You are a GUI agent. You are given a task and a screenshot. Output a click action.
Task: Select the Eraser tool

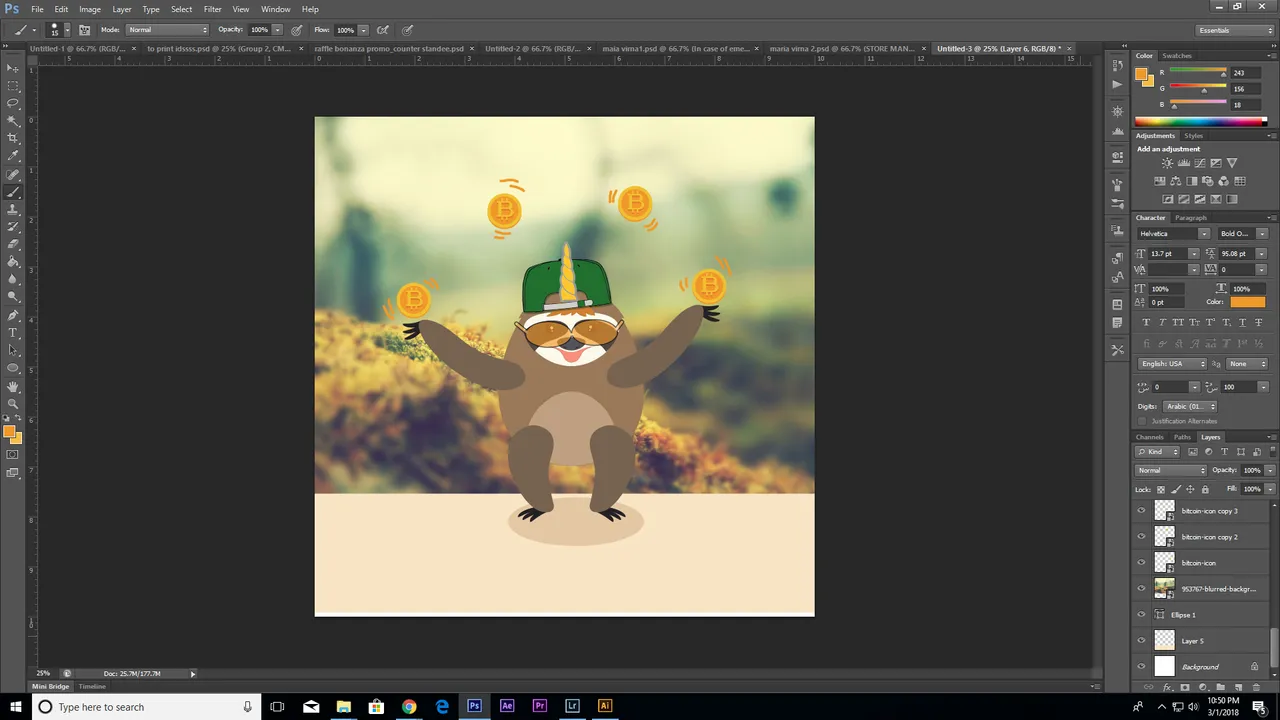click(13, 244)
